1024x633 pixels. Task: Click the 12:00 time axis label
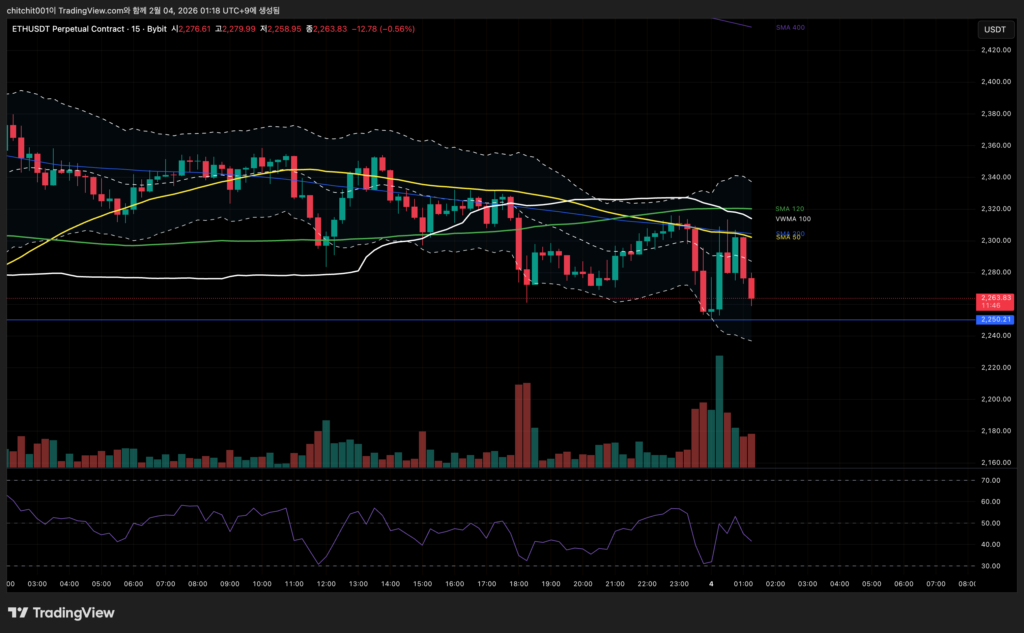(325, 583)
